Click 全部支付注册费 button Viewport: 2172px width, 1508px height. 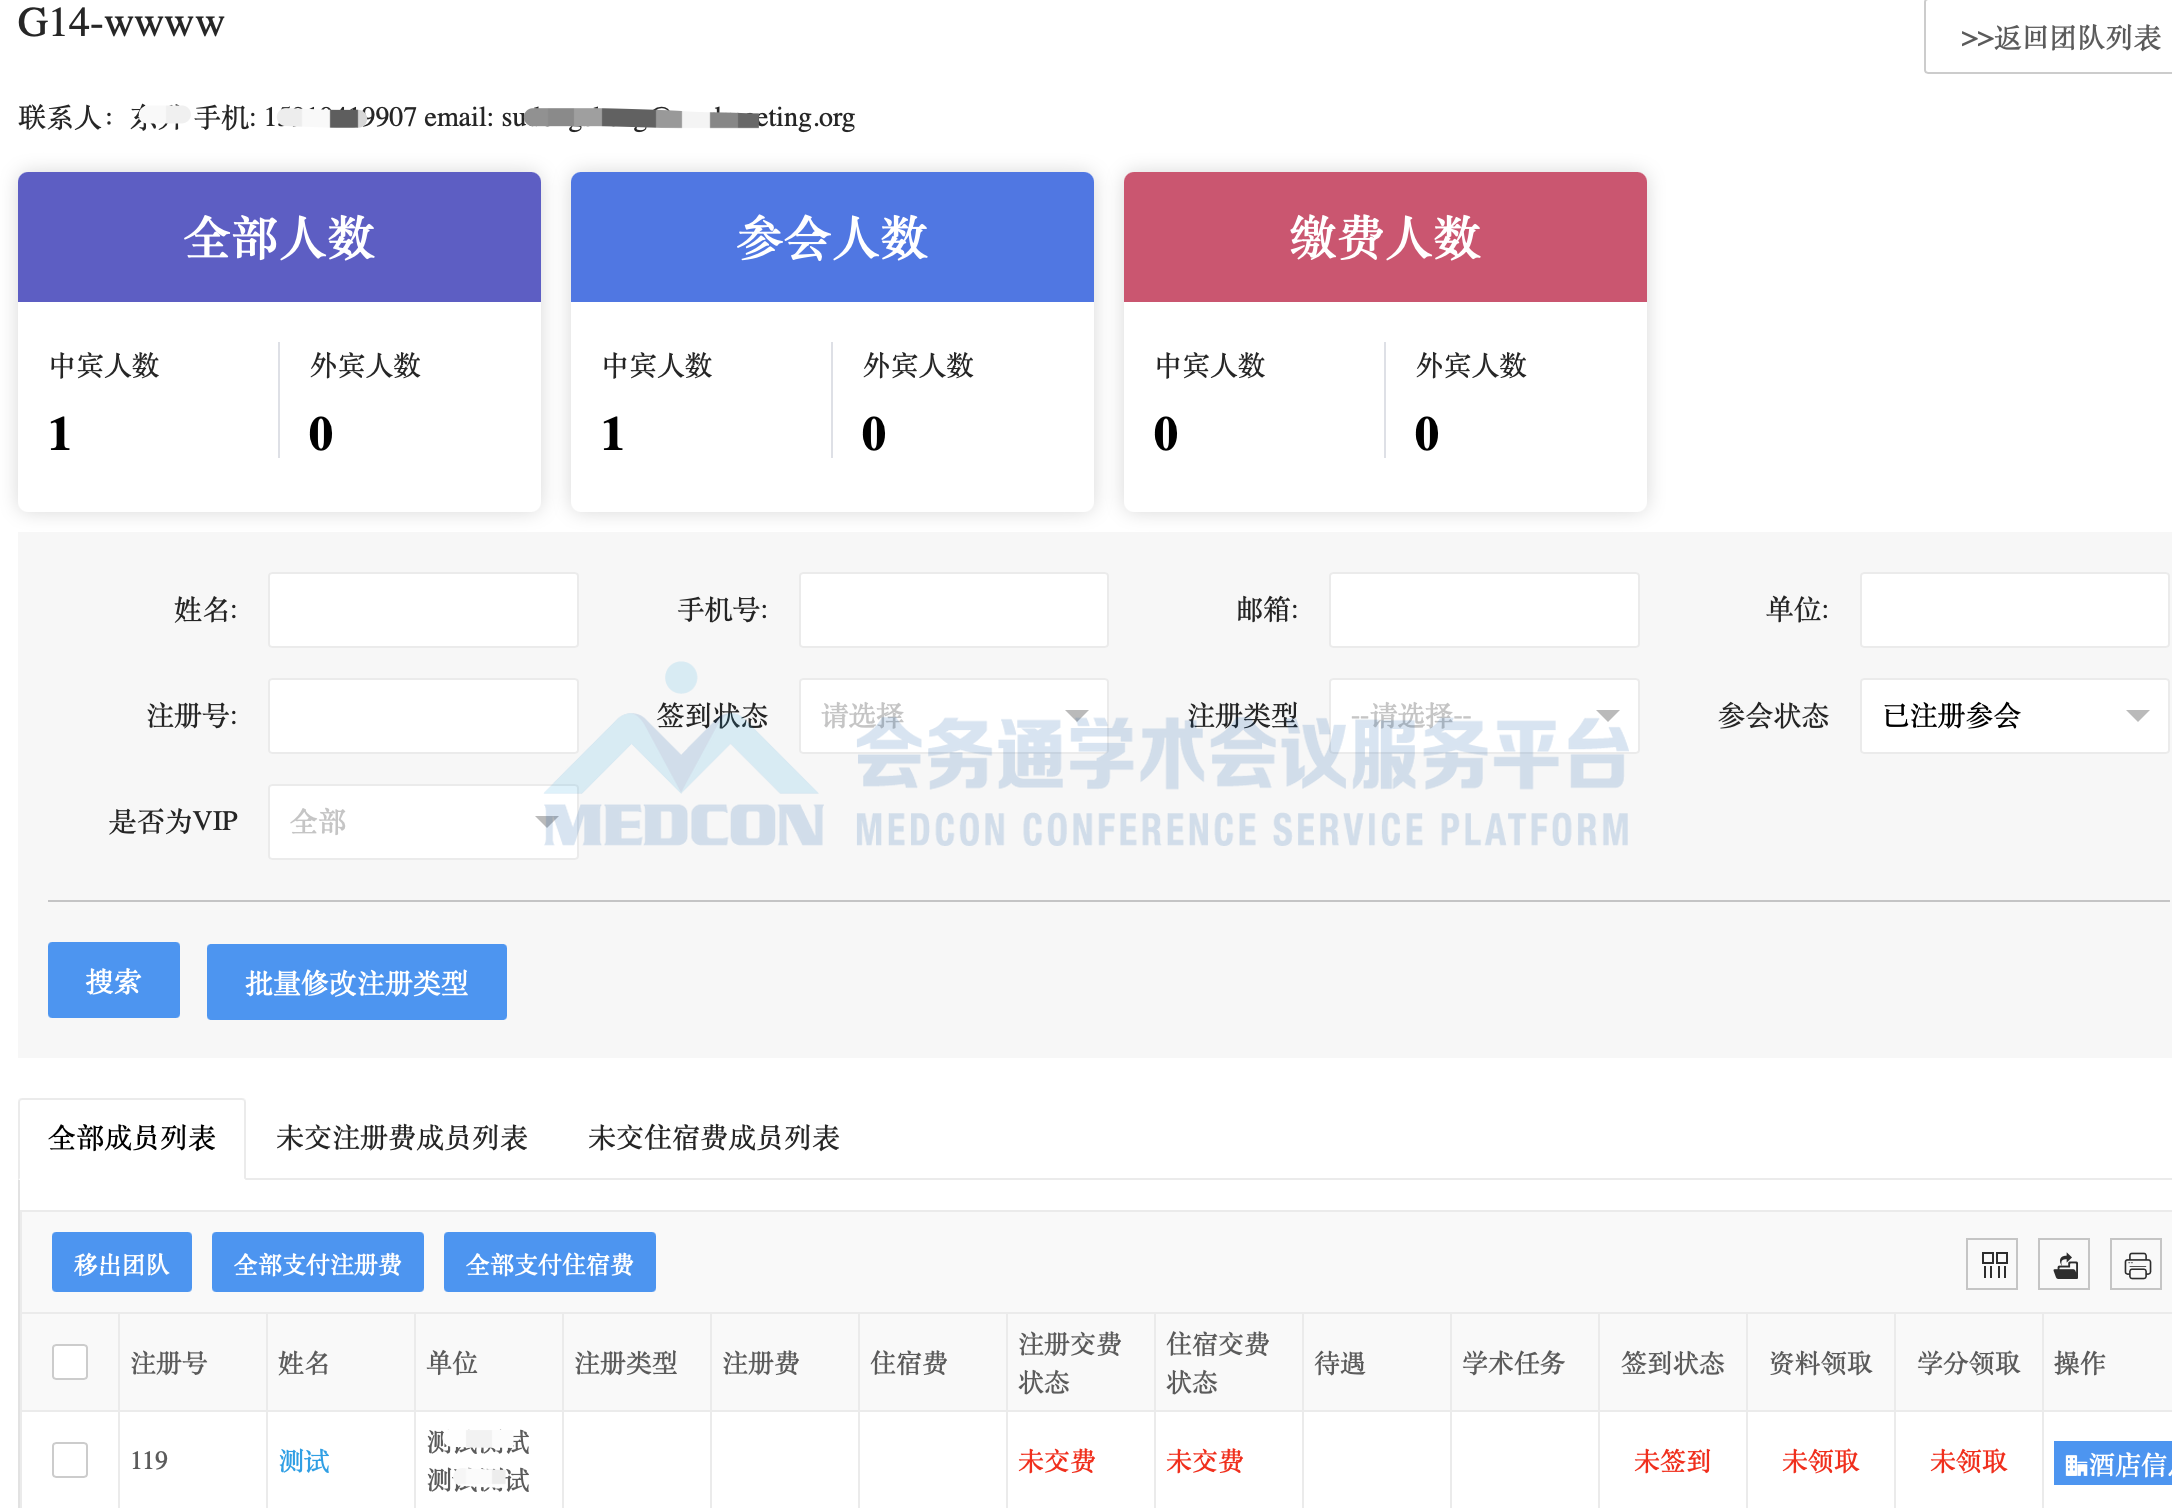tap(318, 1262)
